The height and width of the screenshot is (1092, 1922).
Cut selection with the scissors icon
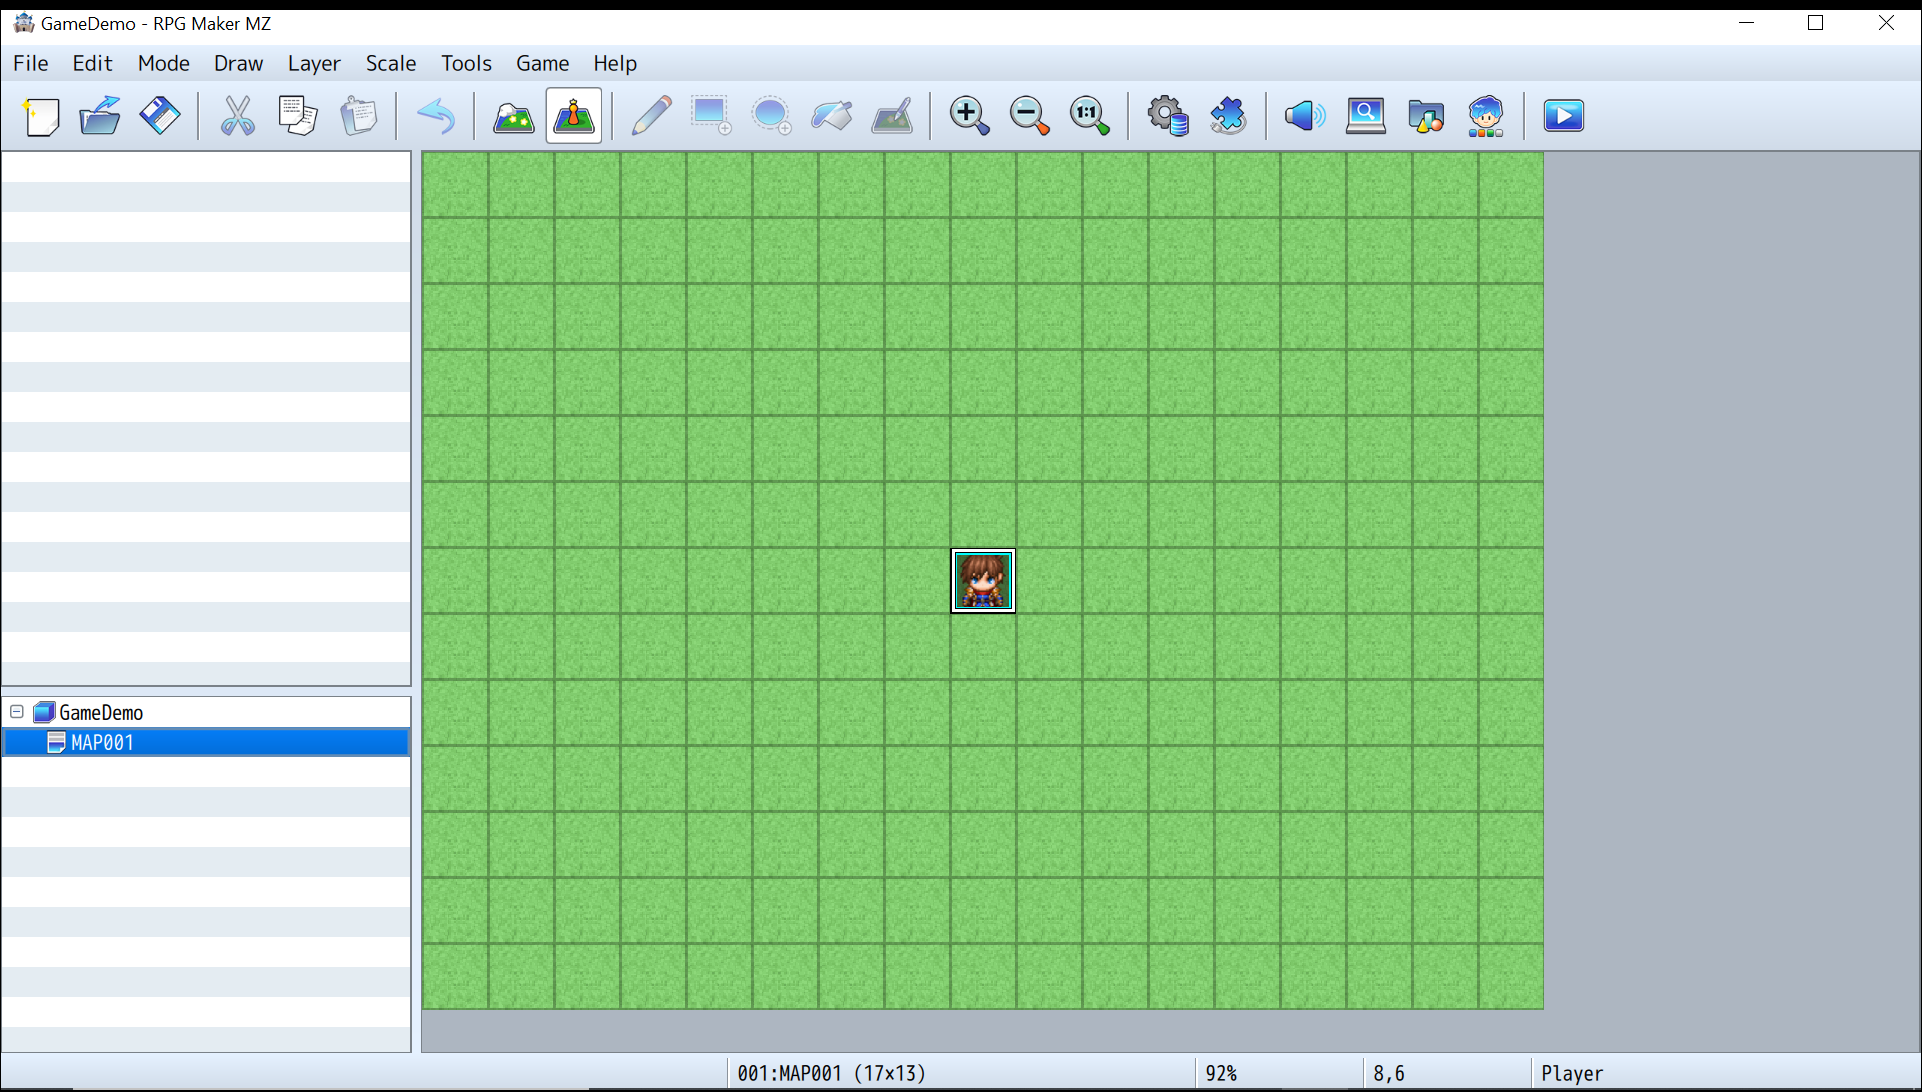(x=238, y=116)
